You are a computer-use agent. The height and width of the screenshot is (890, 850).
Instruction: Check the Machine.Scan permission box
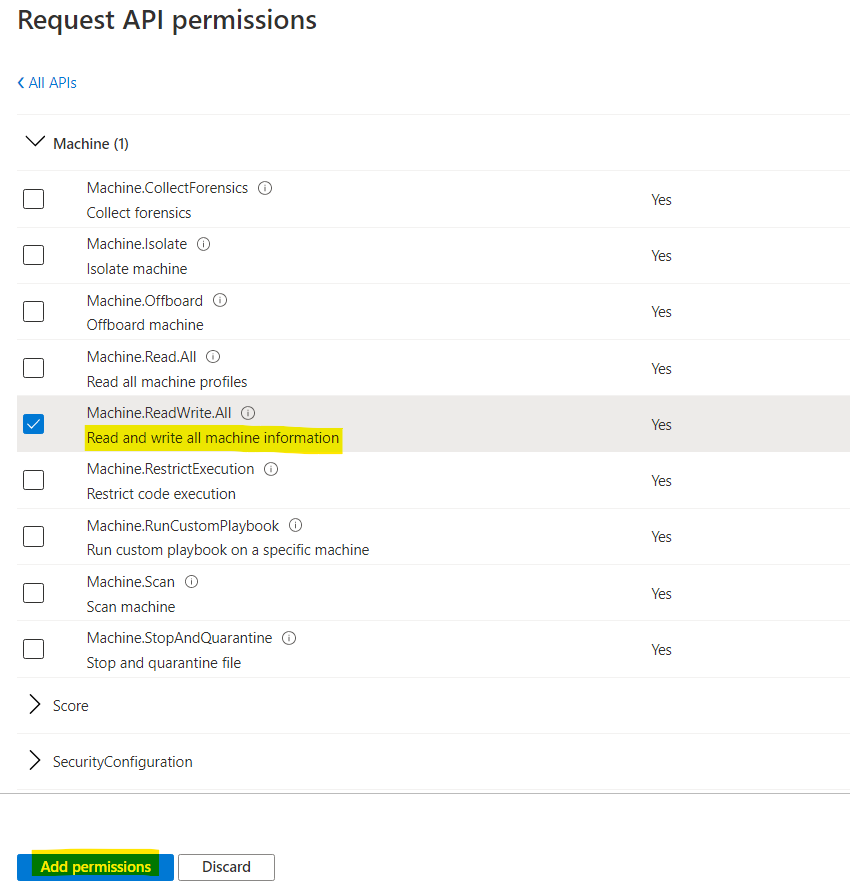pos(34,593)
